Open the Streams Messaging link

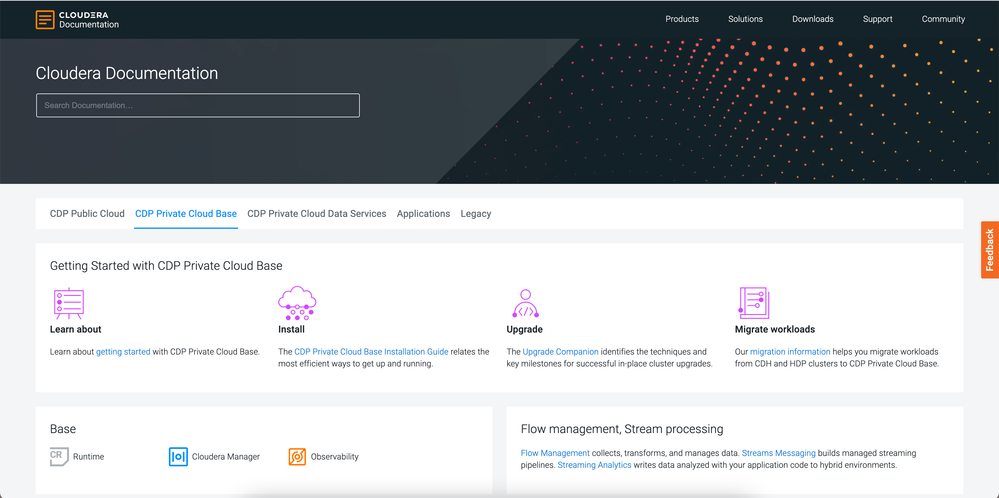pyautogui.click(x=779, y=453)
